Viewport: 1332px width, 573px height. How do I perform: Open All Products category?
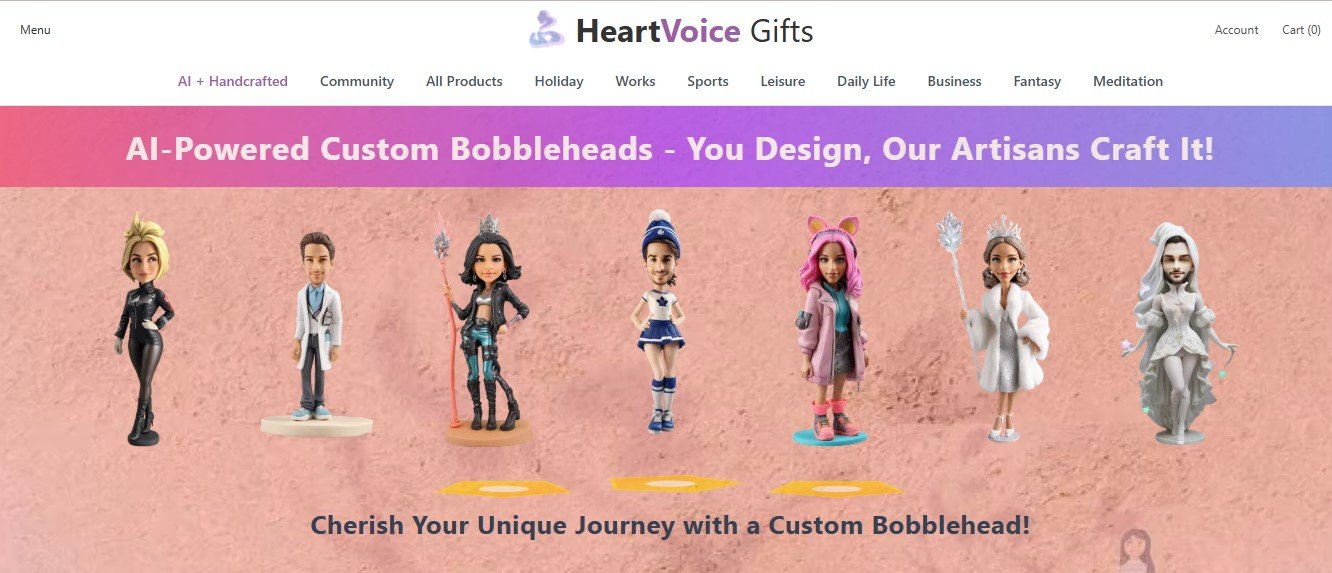point(464,82)
